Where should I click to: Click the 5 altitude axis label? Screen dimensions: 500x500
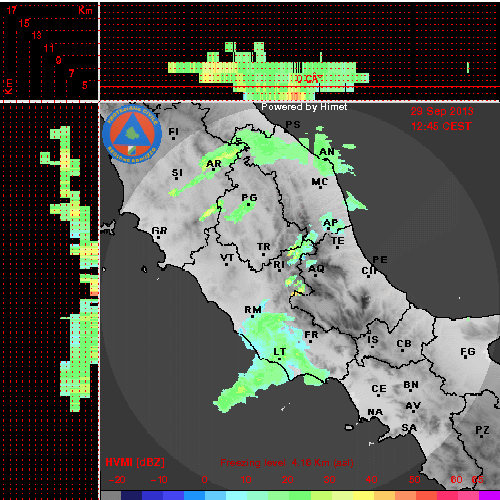coord(85,85)
